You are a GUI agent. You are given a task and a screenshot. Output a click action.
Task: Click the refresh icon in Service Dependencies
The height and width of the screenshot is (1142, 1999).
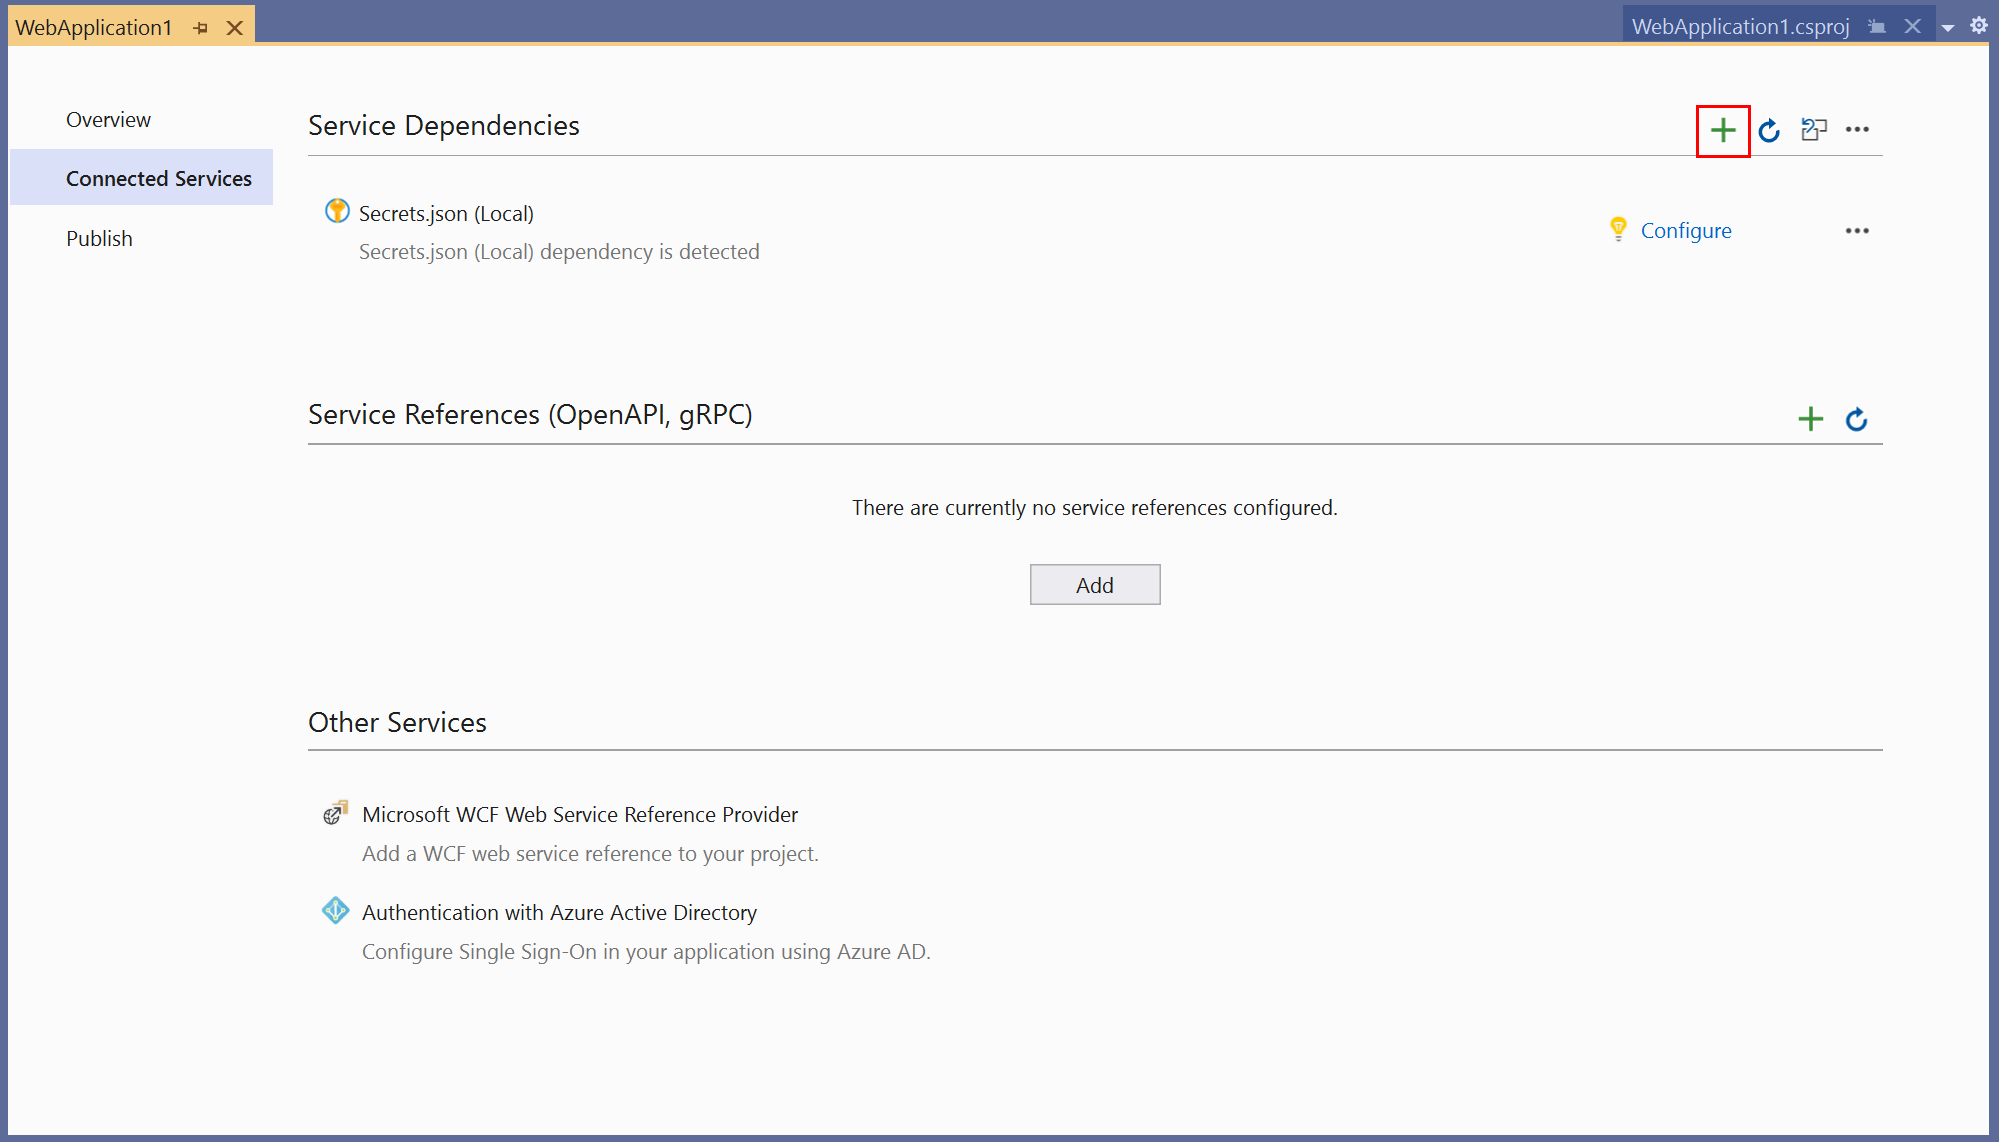(x=1770, y=129)
